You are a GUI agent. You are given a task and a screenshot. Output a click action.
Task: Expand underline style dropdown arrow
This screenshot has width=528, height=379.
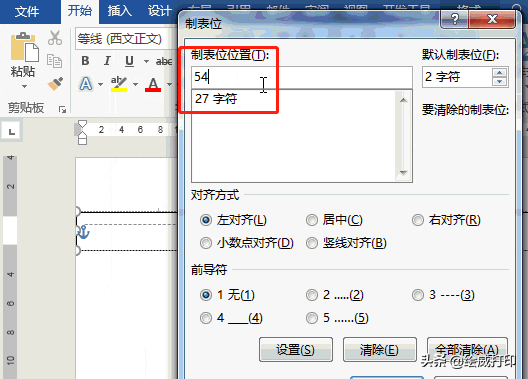click(x=146, y=61)
